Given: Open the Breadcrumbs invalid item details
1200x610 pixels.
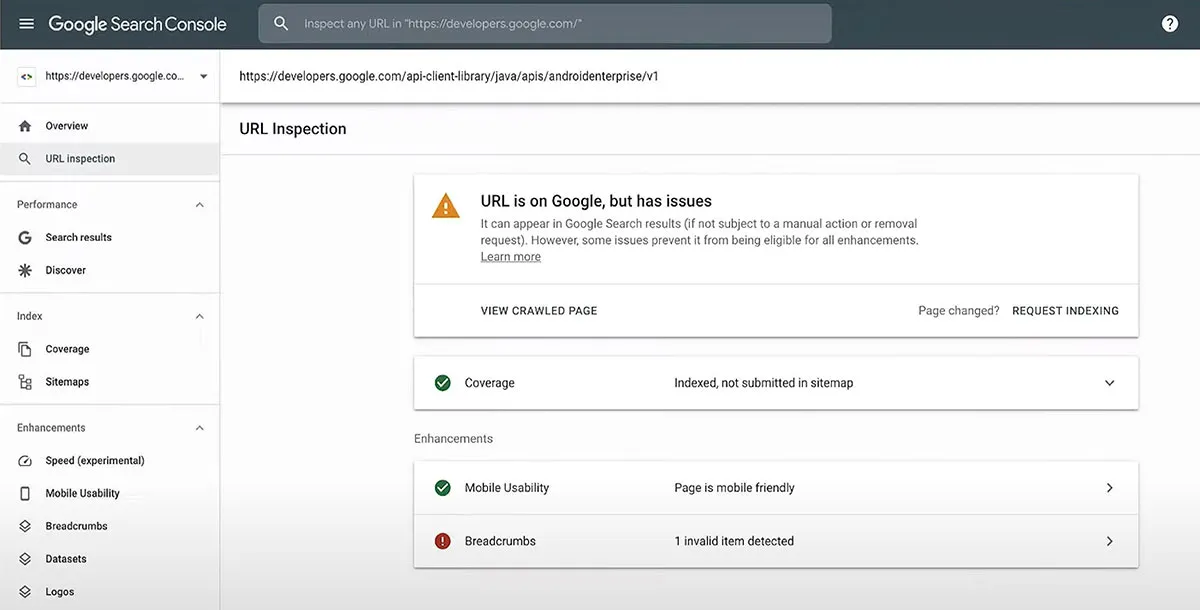Looking at the screenshot, I should point(1109,540).
